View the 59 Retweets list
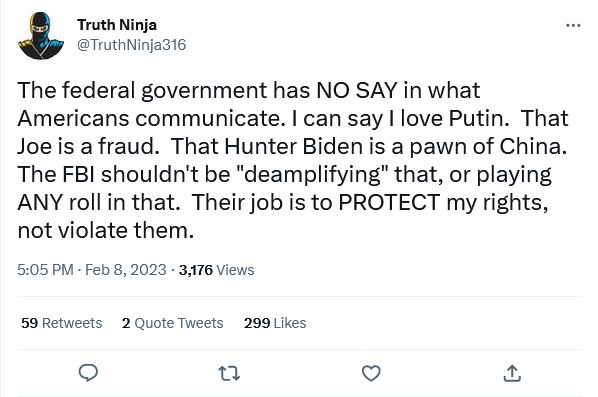598x397 pixels. (x=61, y=323)
